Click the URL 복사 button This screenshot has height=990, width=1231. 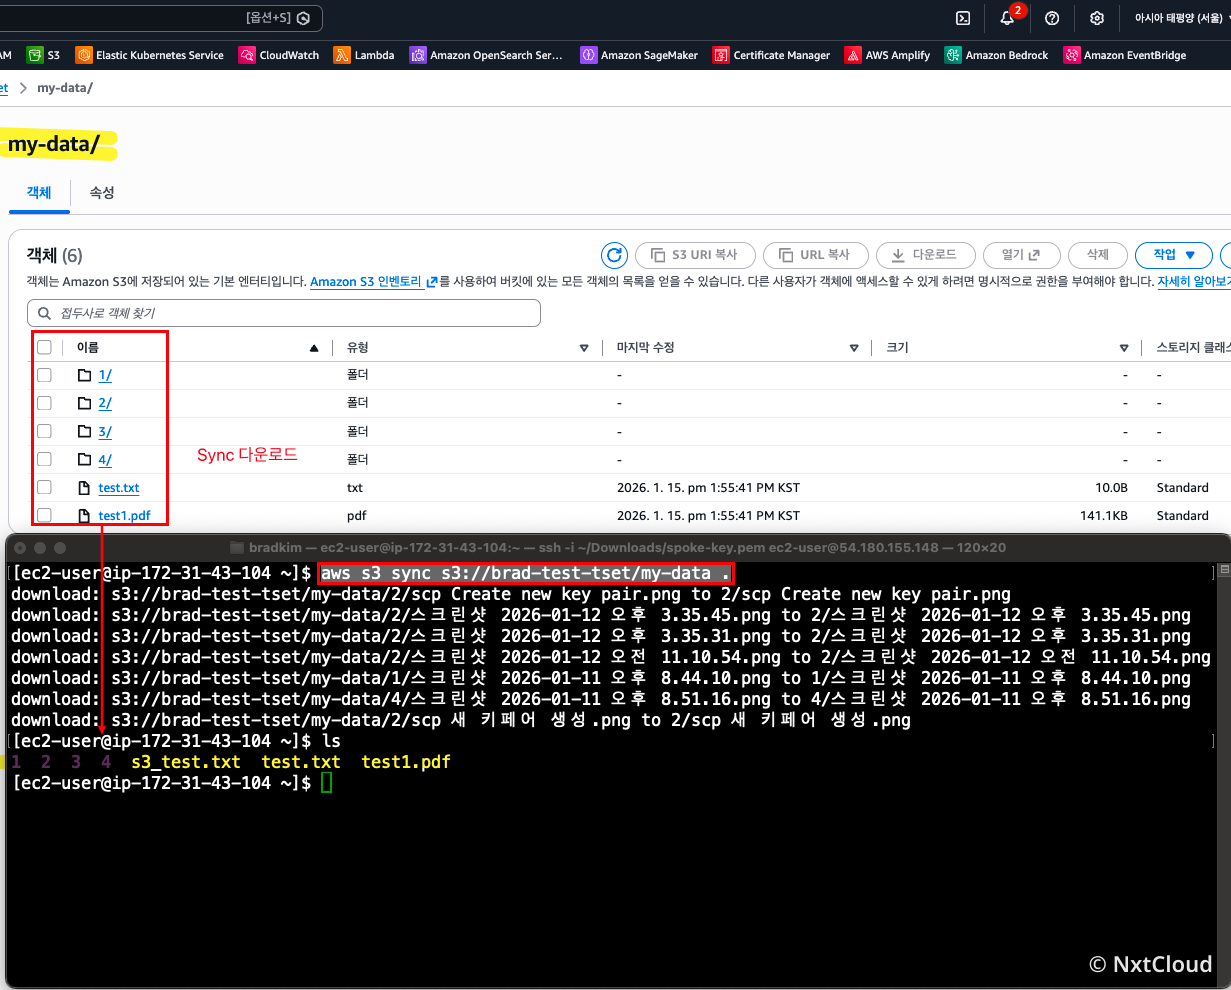coord(814,255)
